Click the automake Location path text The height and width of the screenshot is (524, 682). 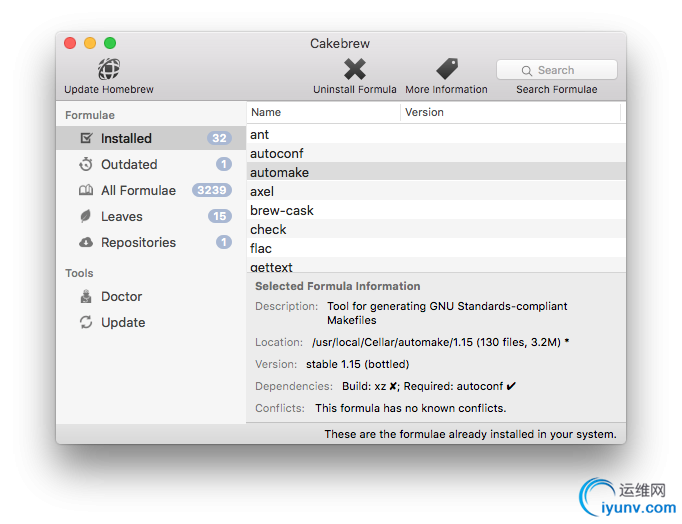tap(441, 343)
